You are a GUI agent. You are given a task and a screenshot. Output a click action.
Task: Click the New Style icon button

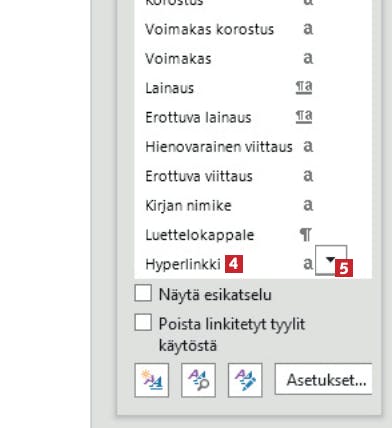[x=152, y=380]
